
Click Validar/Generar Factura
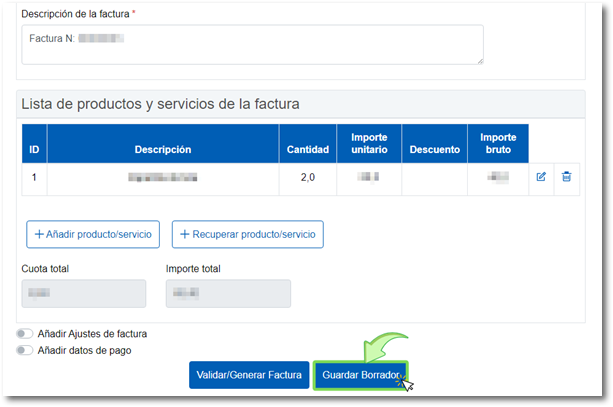(249, 375)
